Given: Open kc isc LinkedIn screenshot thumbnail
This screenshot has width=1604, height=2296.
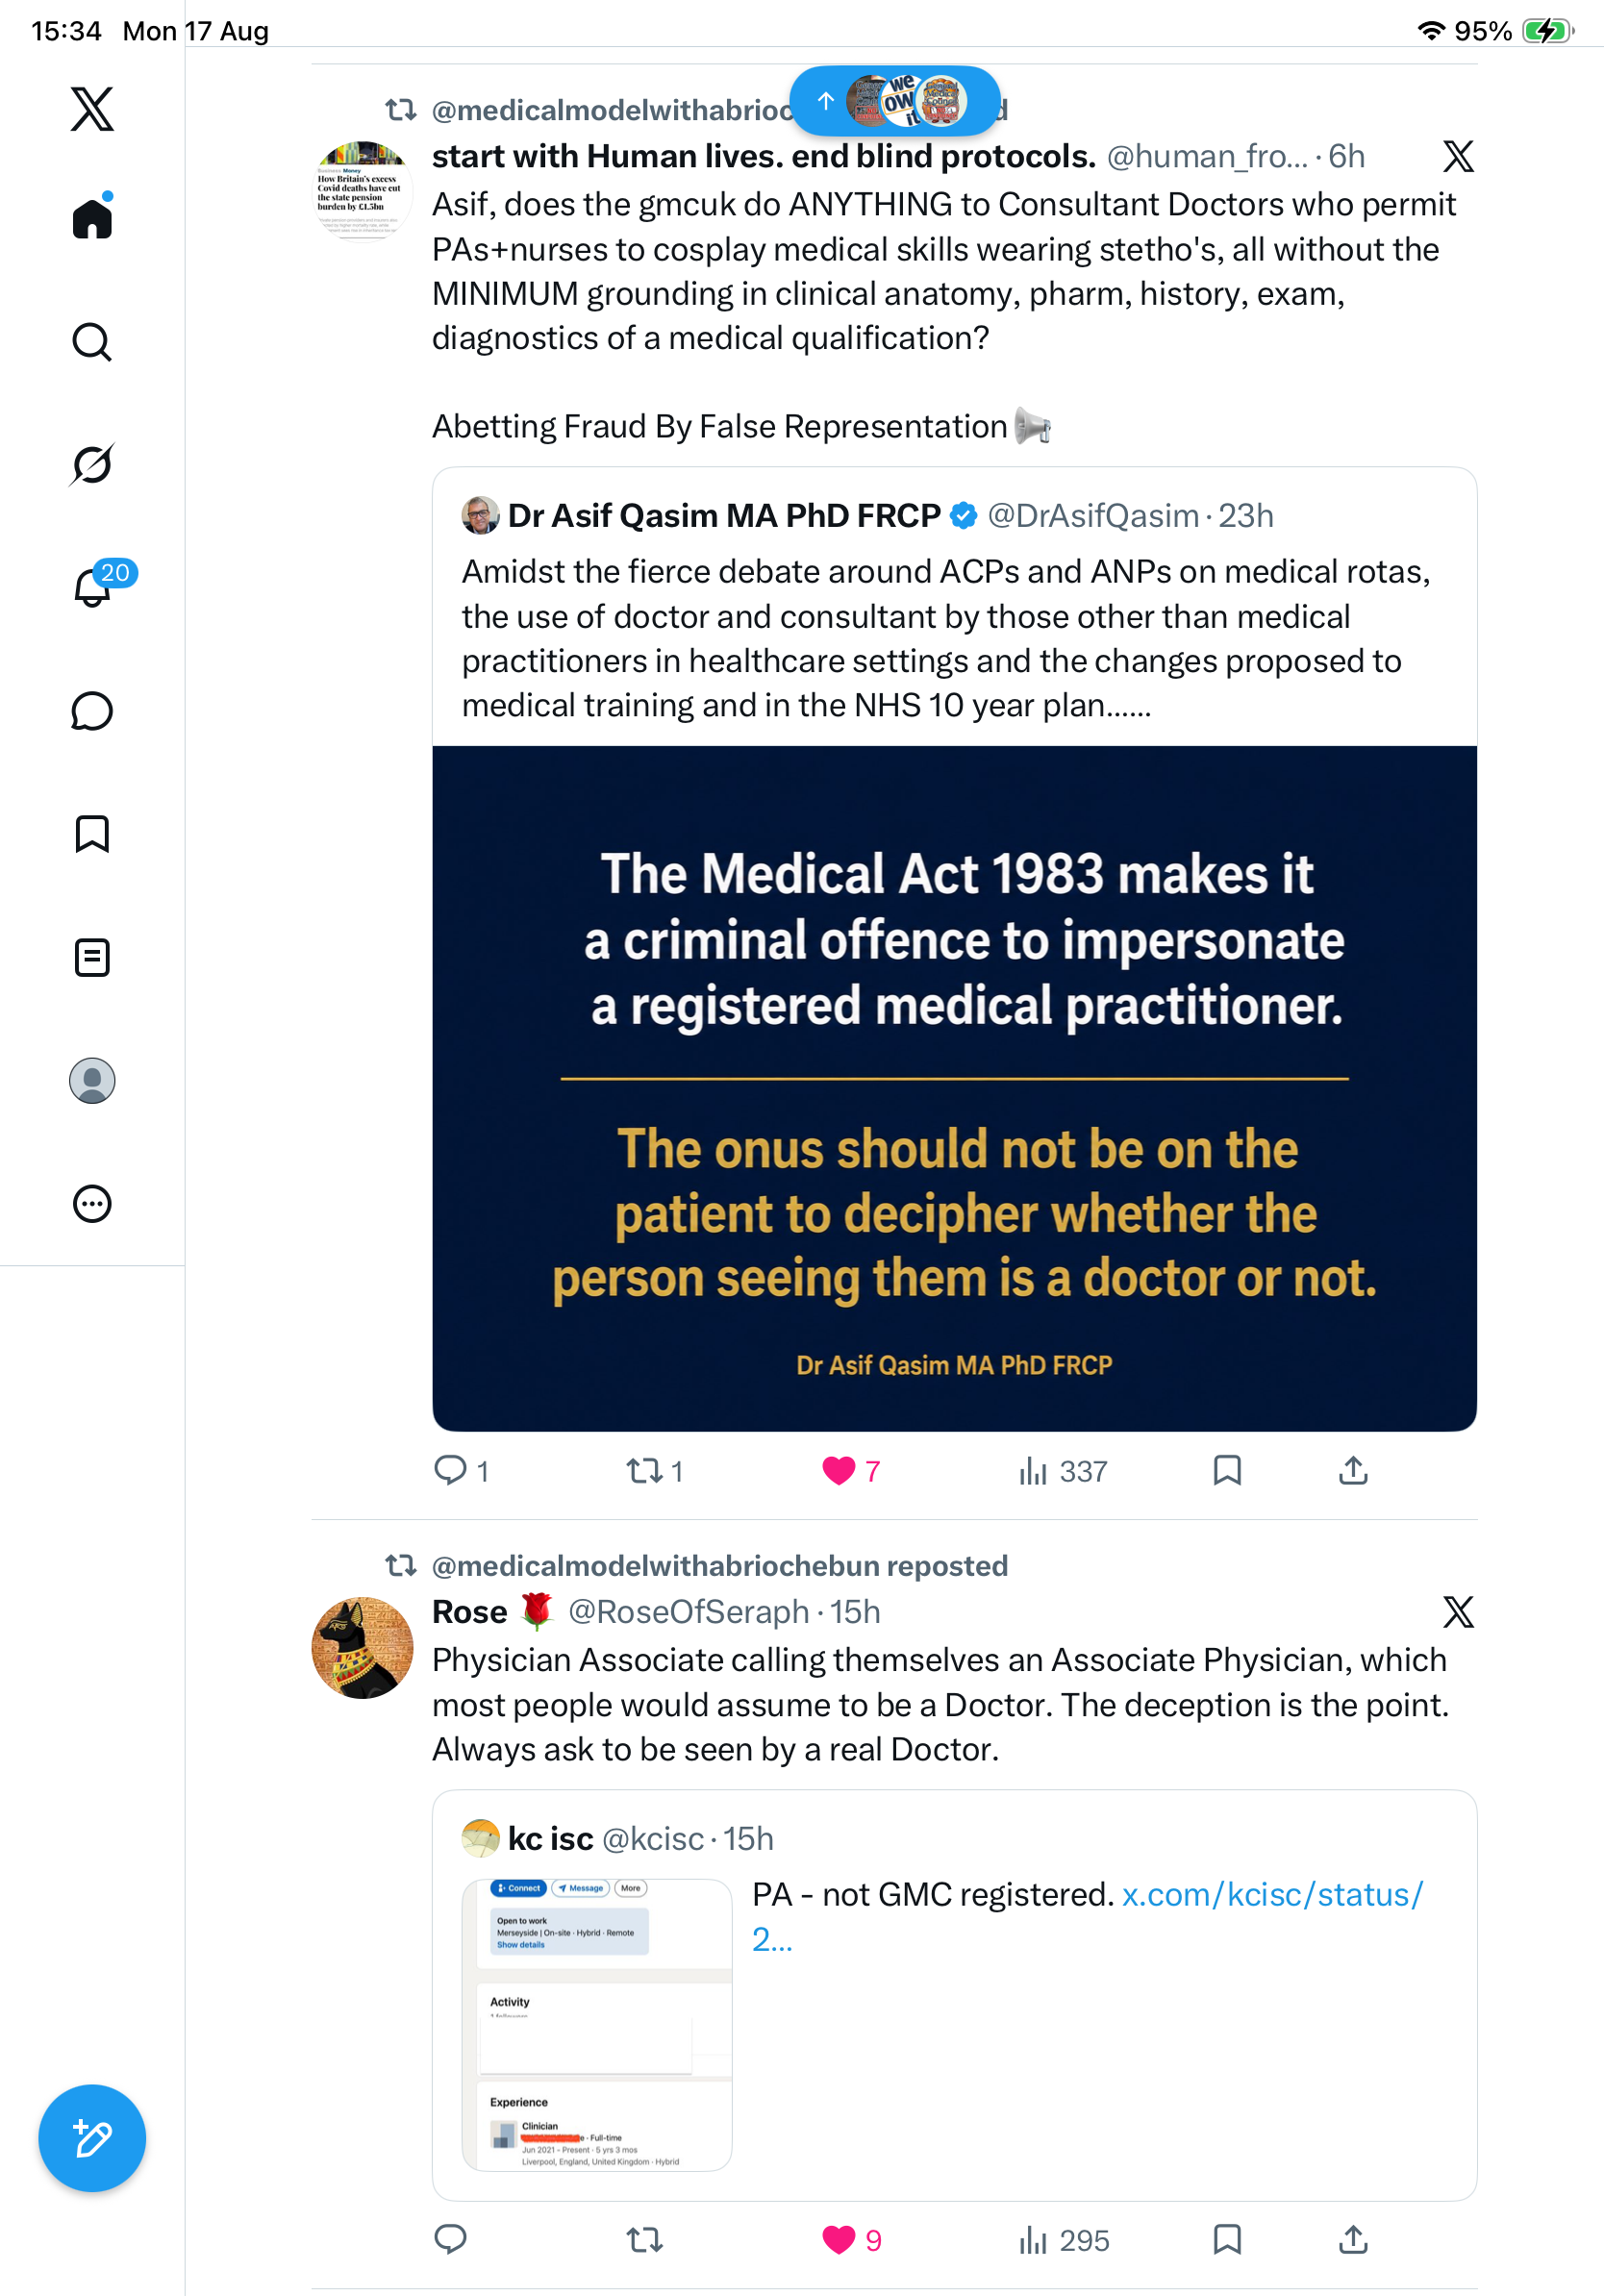Looking at the screenshot, I should [597, 2025].
